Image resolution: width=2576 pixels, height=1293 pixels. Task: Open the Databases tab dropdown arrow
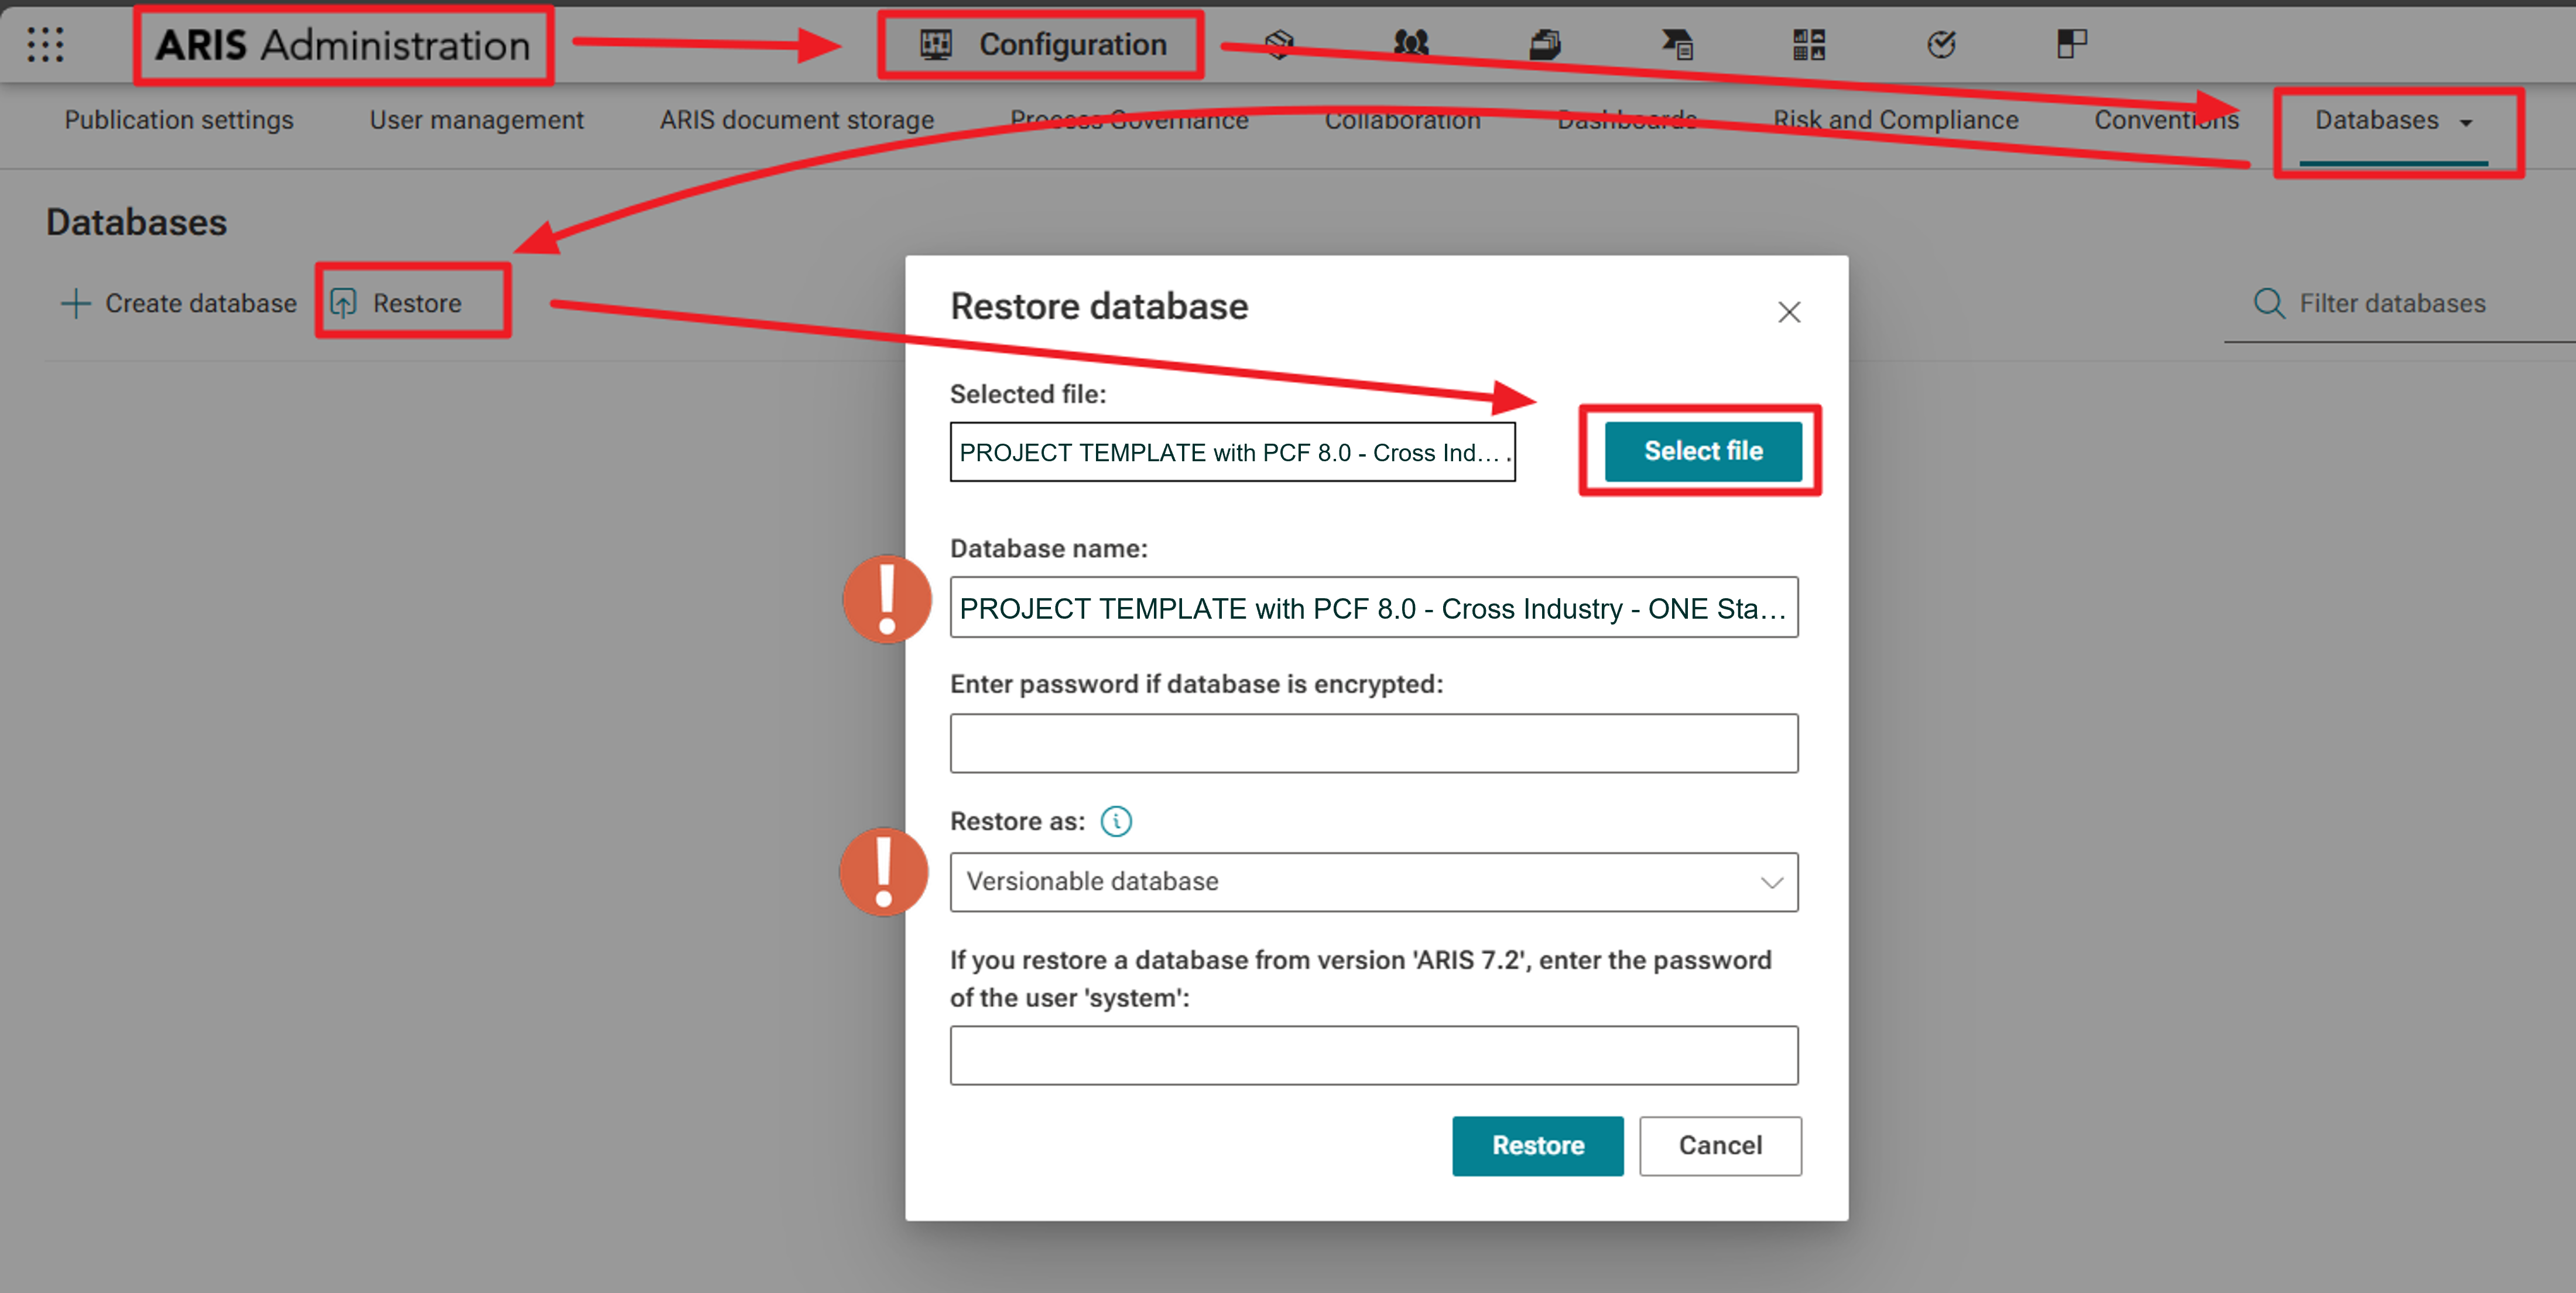coord(2466,122)
